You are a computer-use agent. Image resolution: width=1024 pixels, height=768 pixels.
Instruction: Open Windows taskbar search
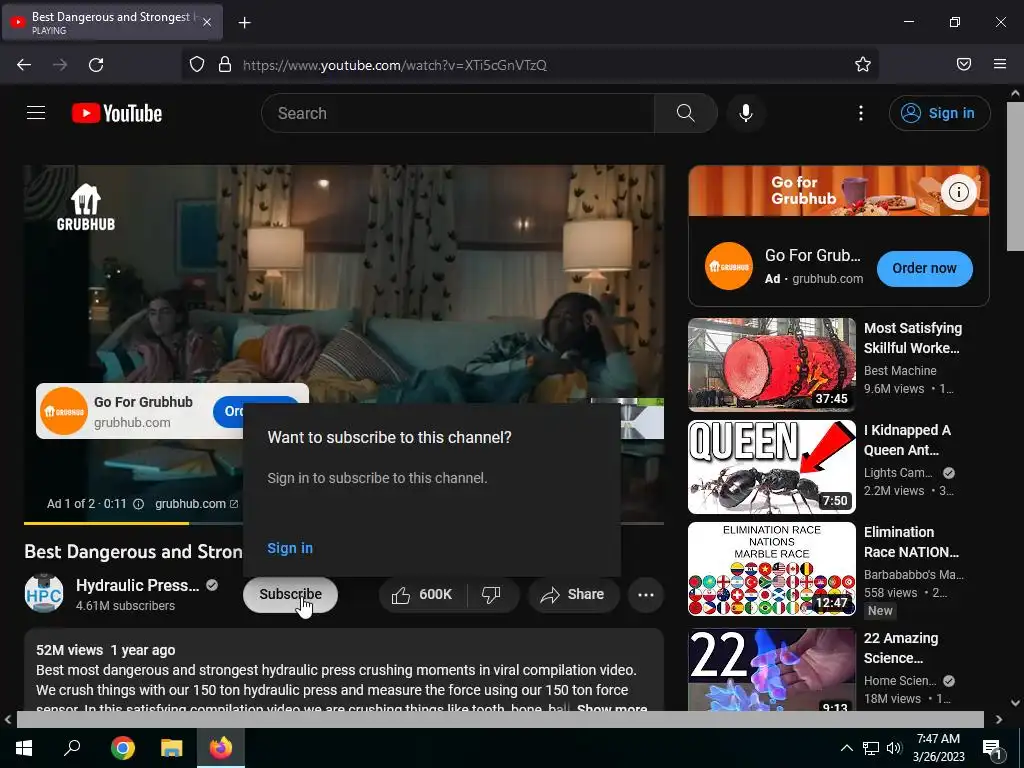(72, 748)
